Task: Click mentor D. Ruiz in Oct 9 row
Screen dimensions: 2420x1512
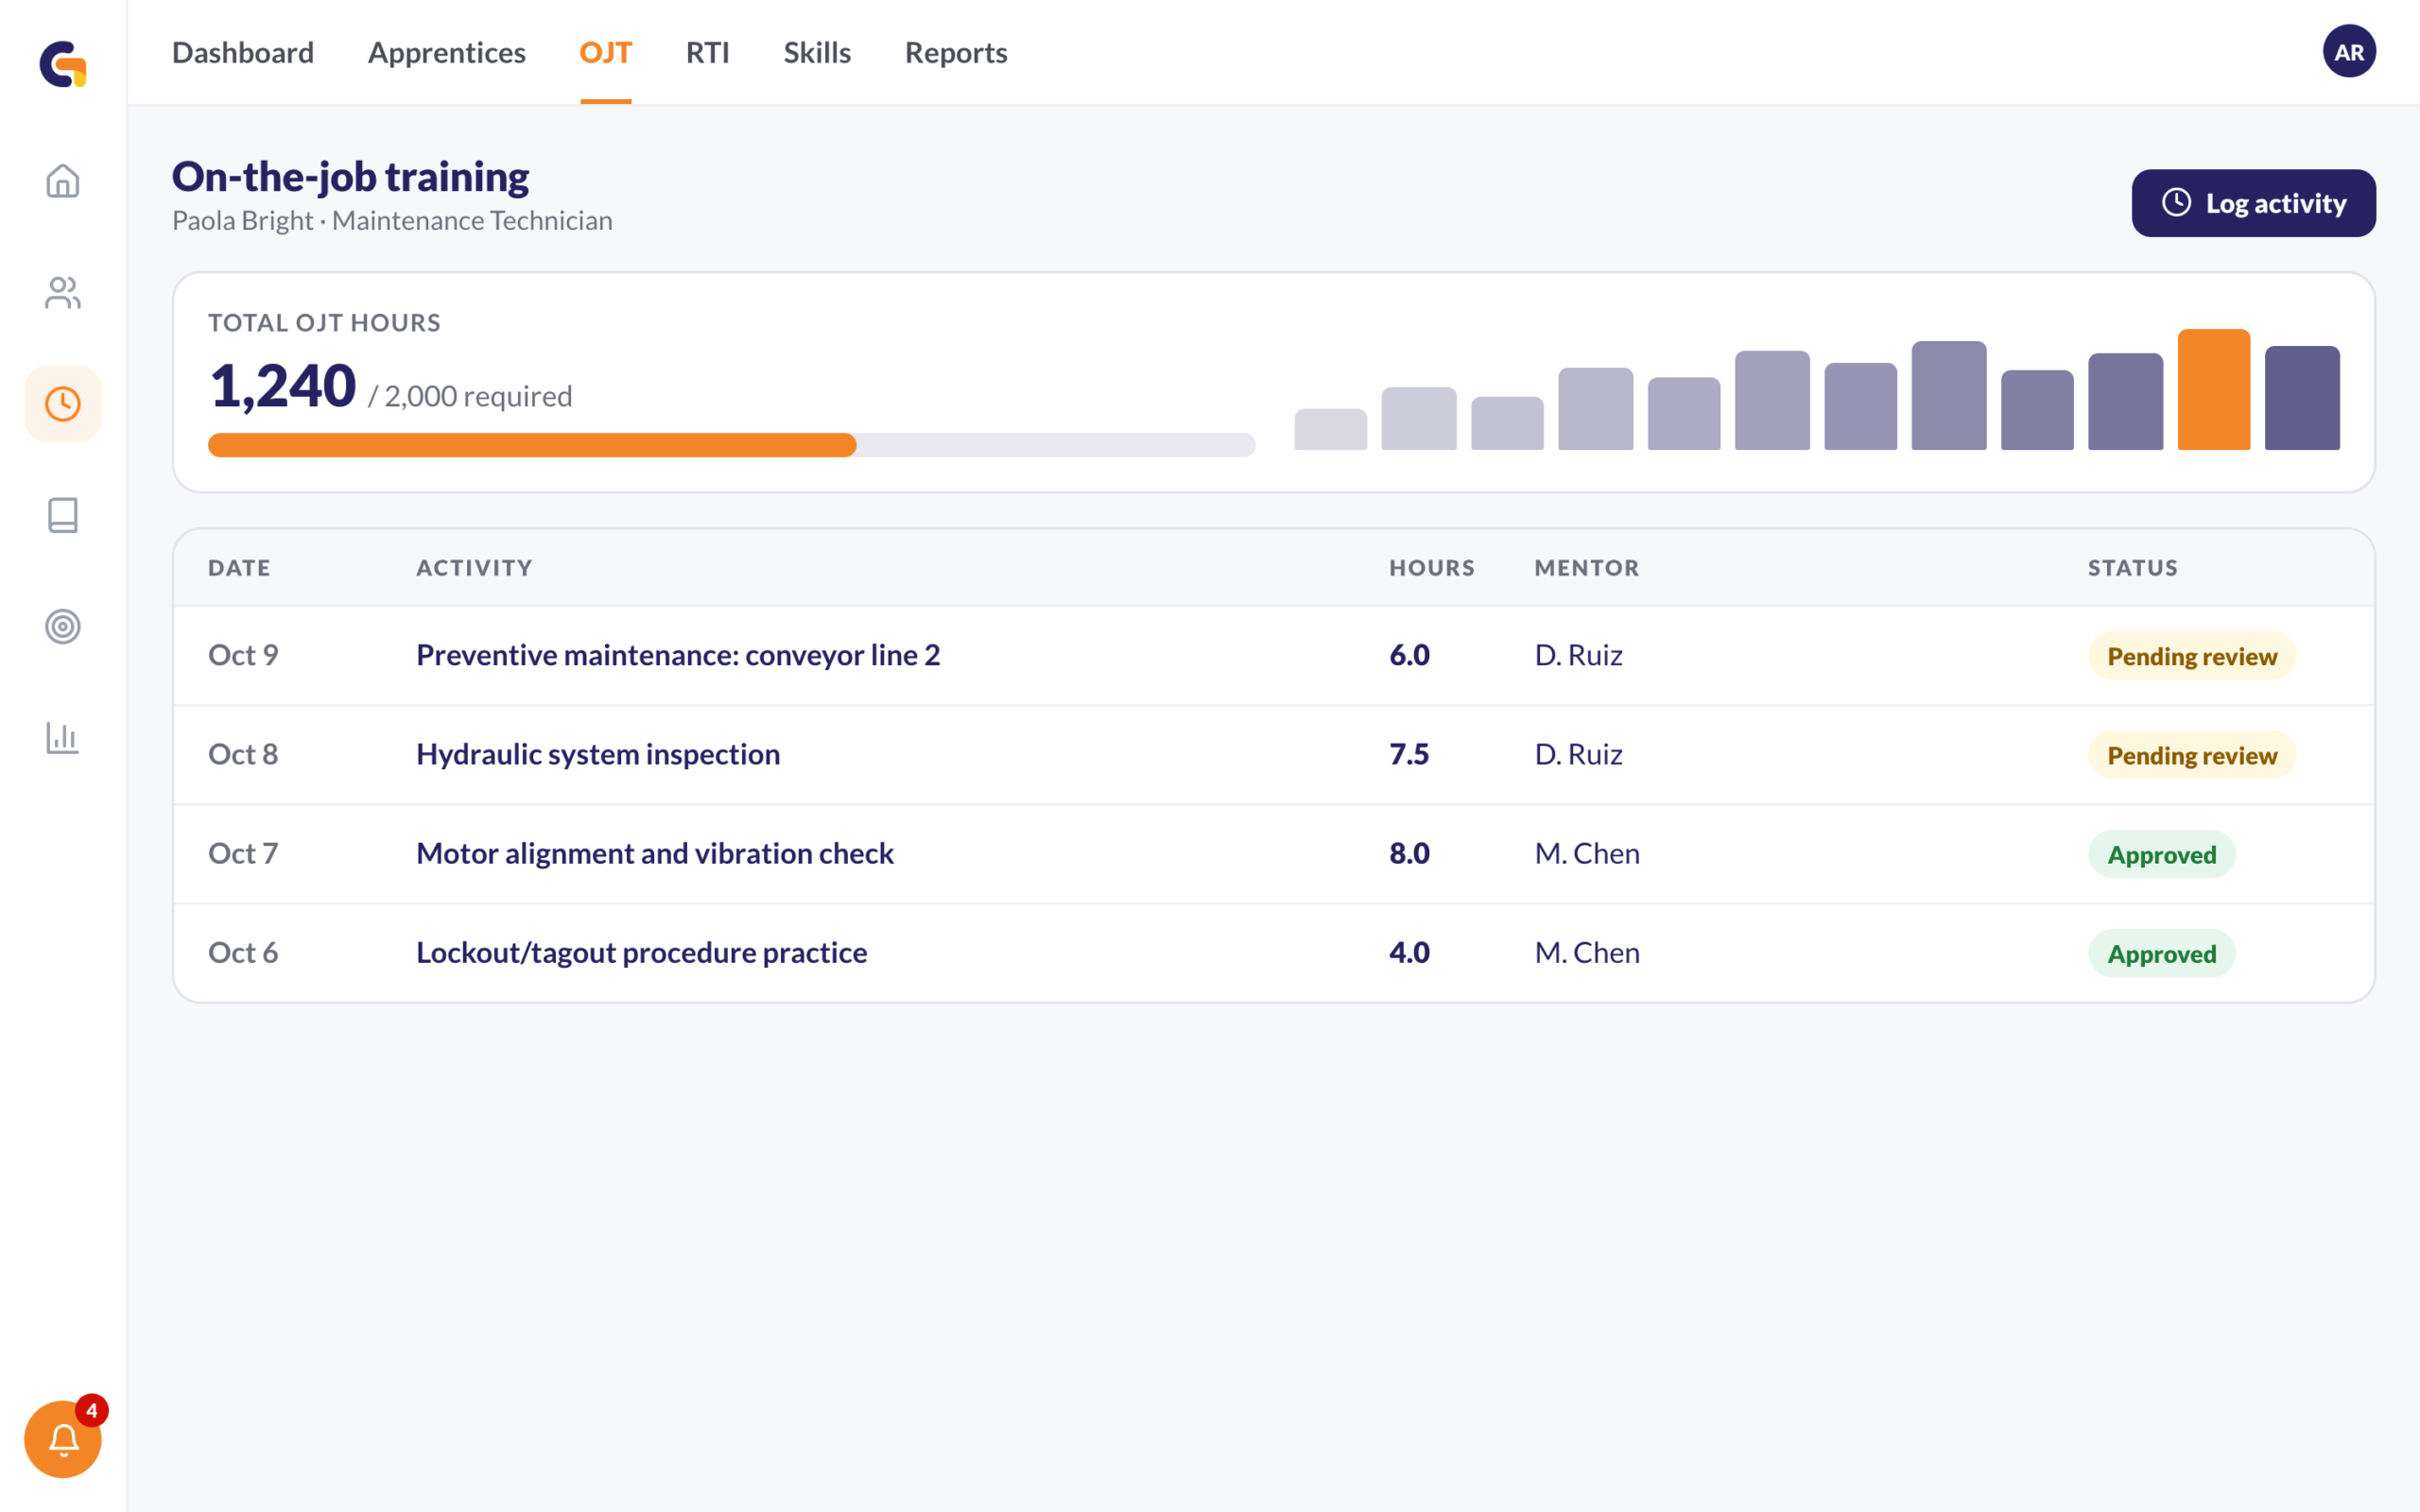Action: [x=1578, y=655]
